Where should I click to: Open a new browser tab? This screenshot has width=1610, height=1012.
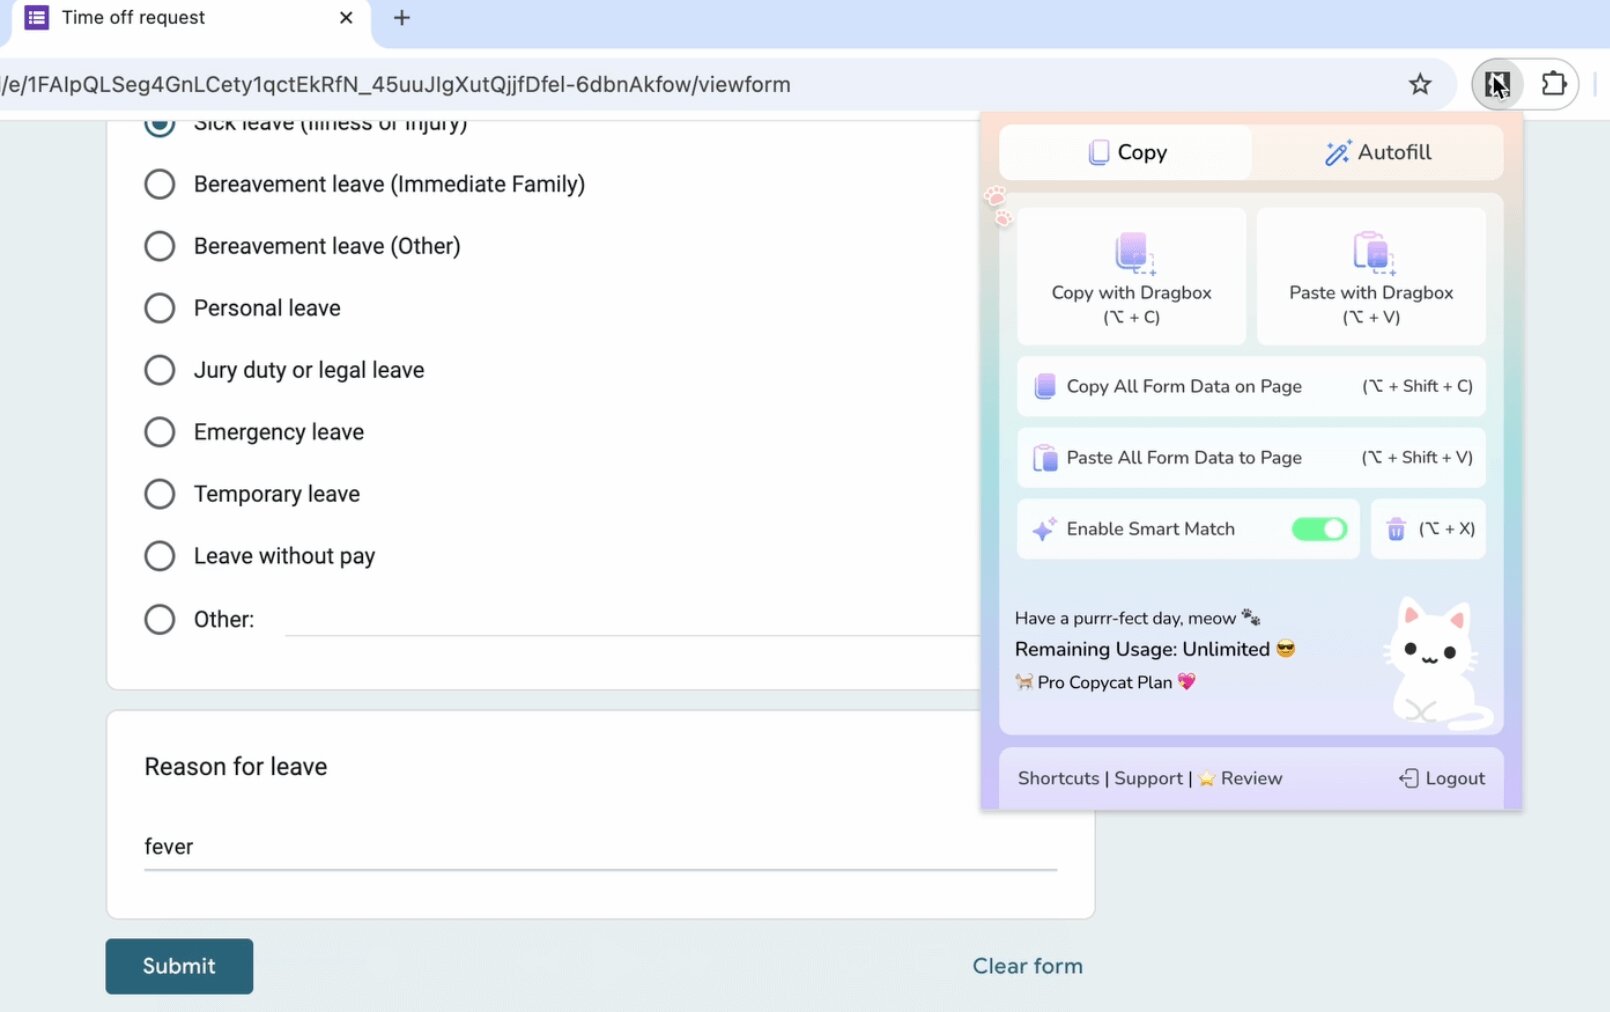[x=401, y=17]
